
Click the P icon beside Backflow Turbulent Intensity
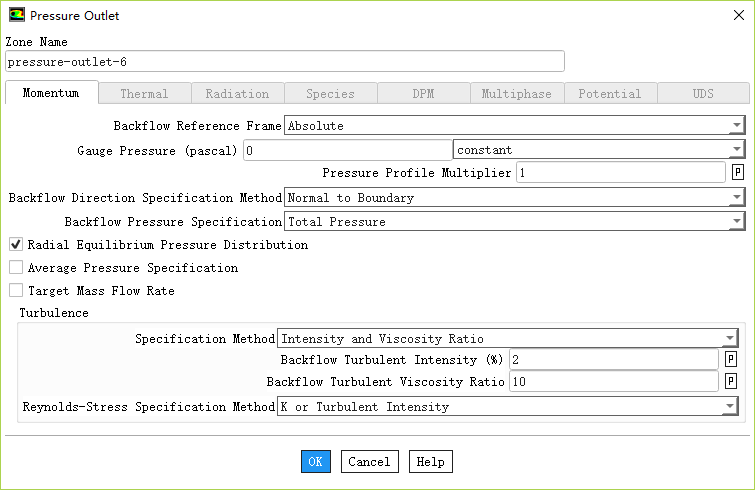pyautogui.click(x=731, y=359)
